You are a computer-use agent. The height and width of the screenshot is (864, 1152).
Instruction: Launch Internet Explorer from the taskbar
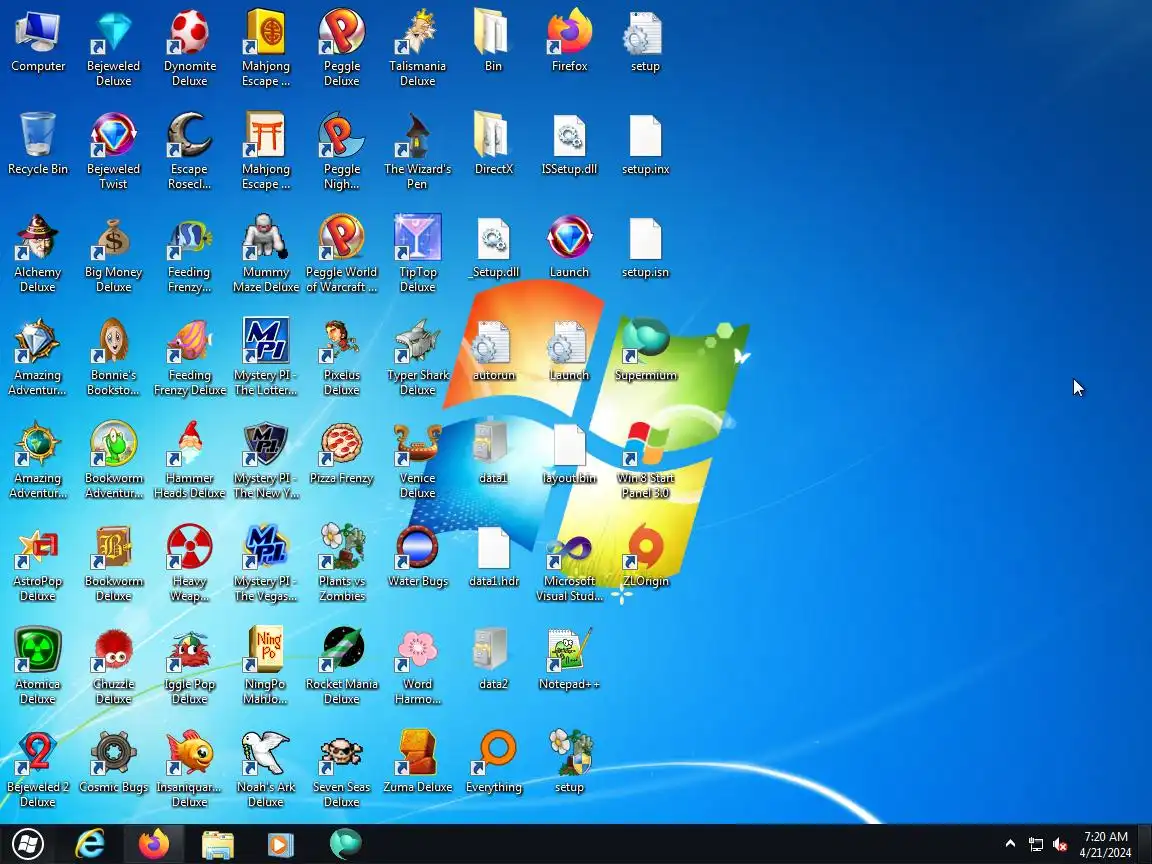[x=90, y=844]
